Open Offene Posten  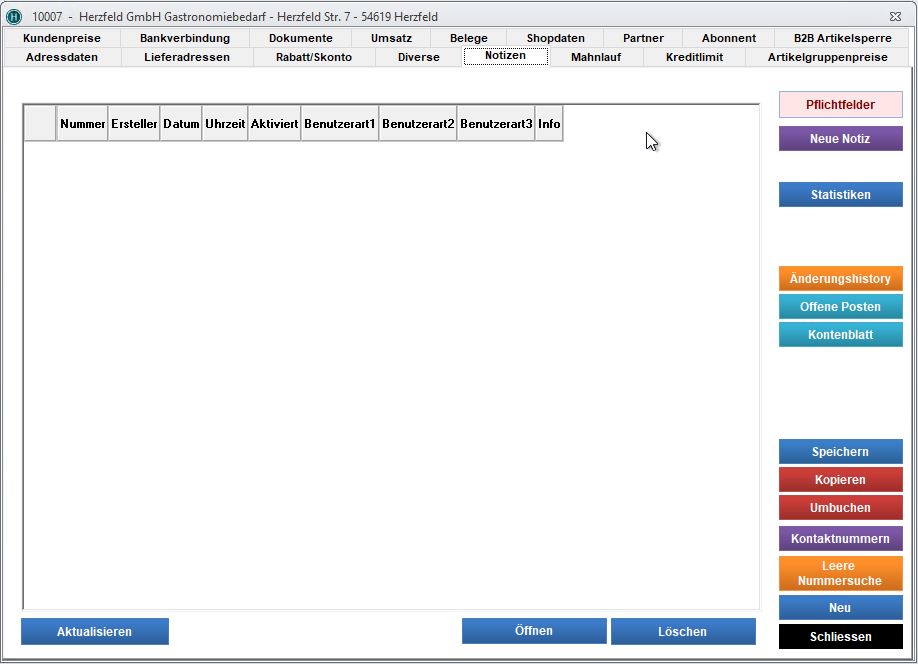point(840,307)
